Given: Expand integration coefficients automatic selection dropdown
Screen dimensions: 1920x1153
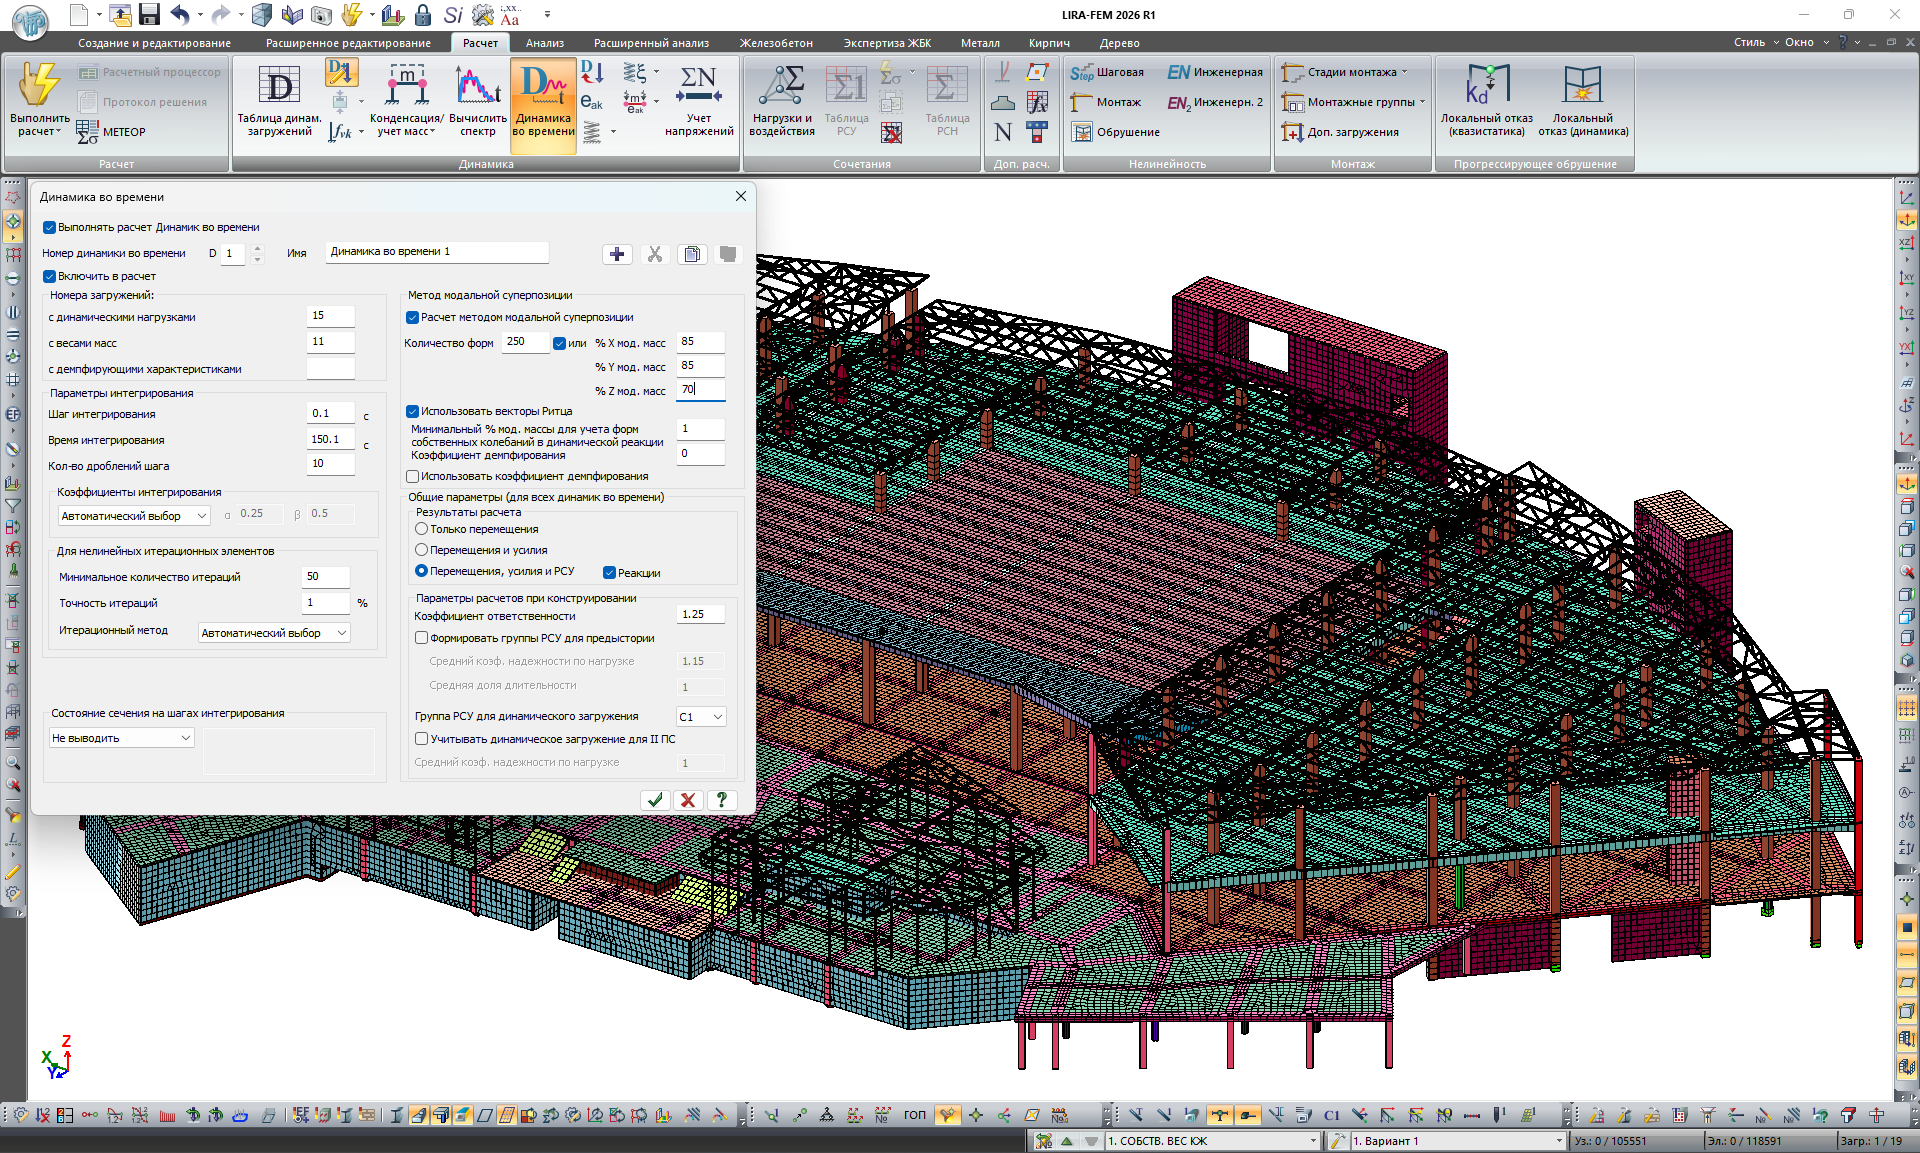Looking at the screenshot, I should [x=134, y=516].
